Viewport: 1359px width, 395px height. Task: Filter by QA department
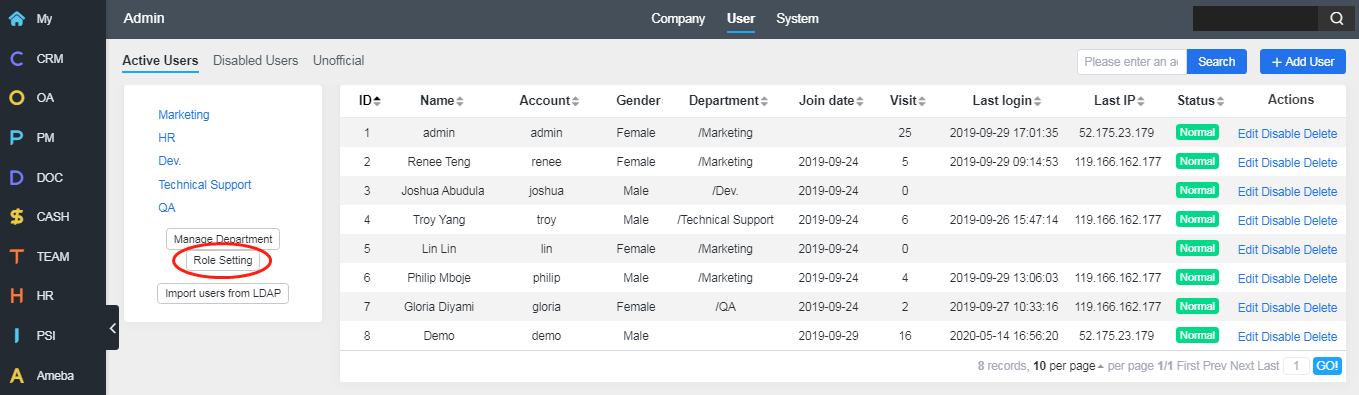pos(167,208)
